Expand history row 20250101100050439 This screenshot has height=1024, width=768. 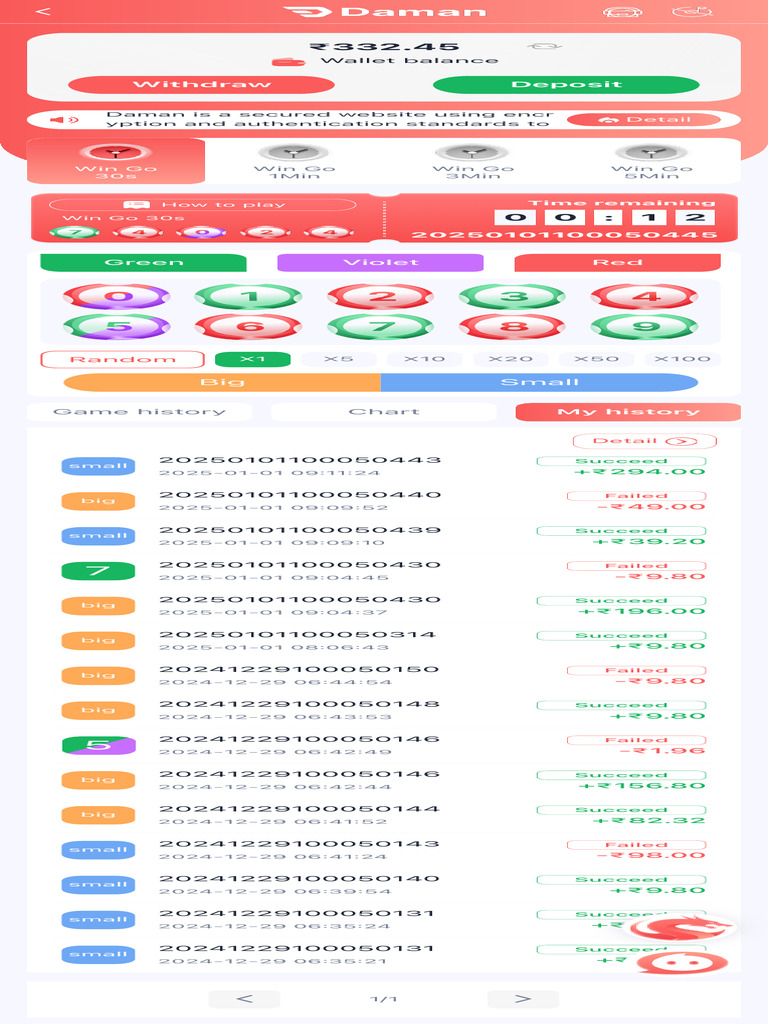pos(384,536)
